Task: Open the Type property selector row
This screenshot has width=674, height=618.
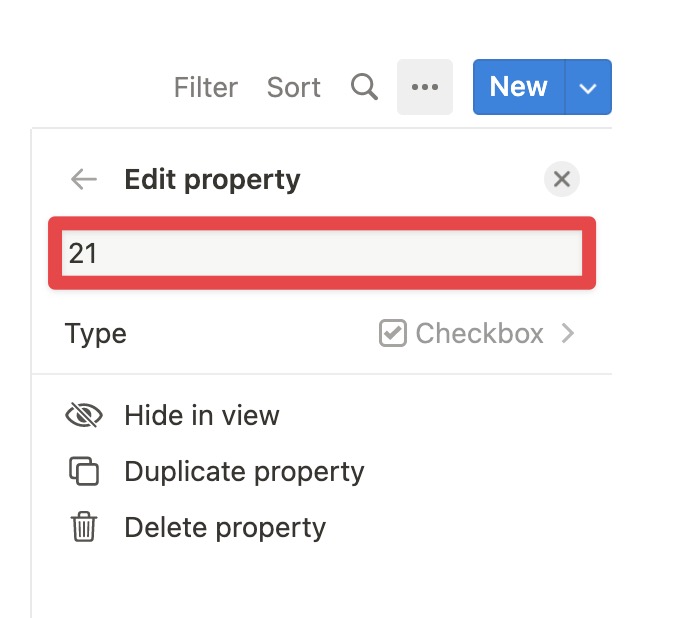Action: coord(322,333)
